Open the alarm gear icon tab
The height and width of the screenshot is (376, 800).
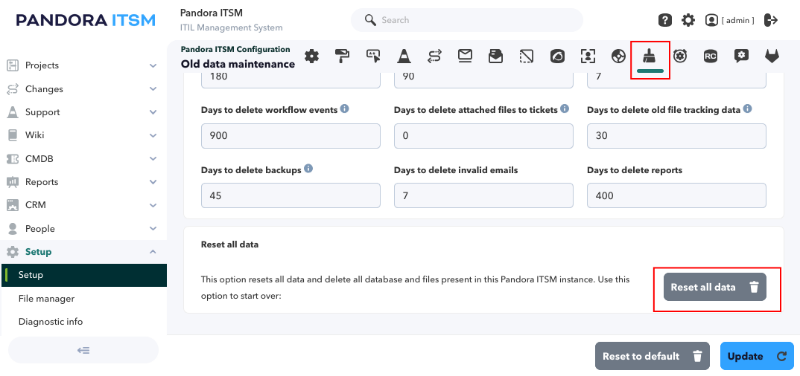(680, 56)
